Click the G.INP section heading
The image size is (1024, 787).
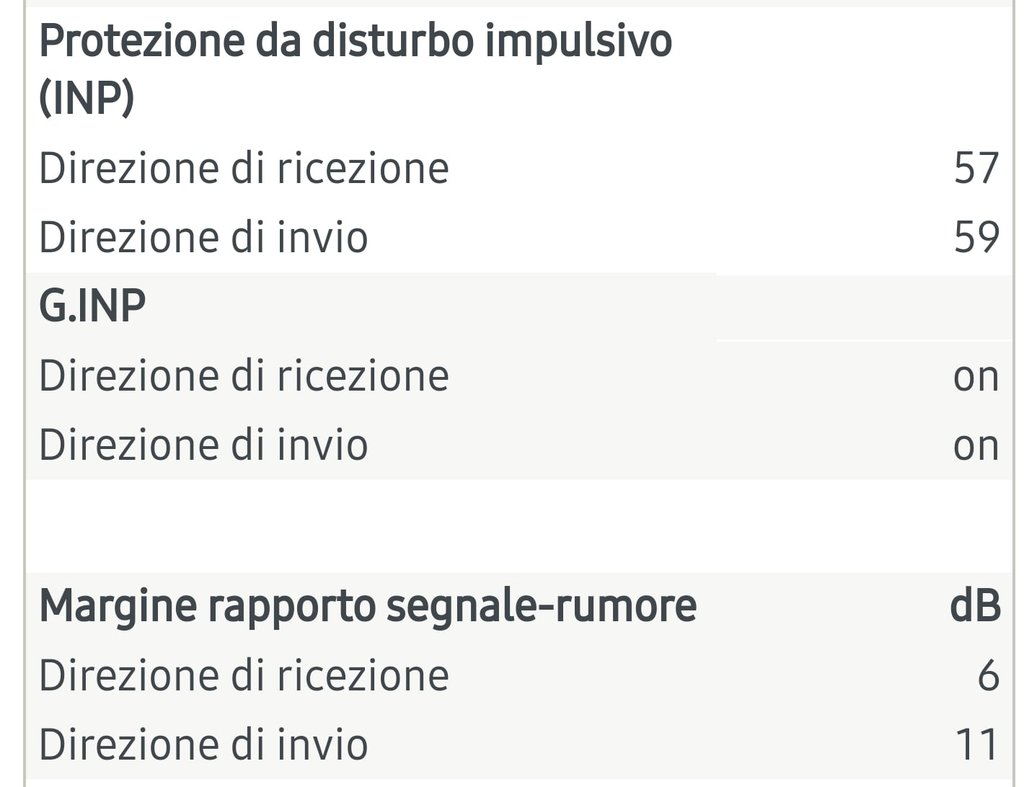[92, 305]
